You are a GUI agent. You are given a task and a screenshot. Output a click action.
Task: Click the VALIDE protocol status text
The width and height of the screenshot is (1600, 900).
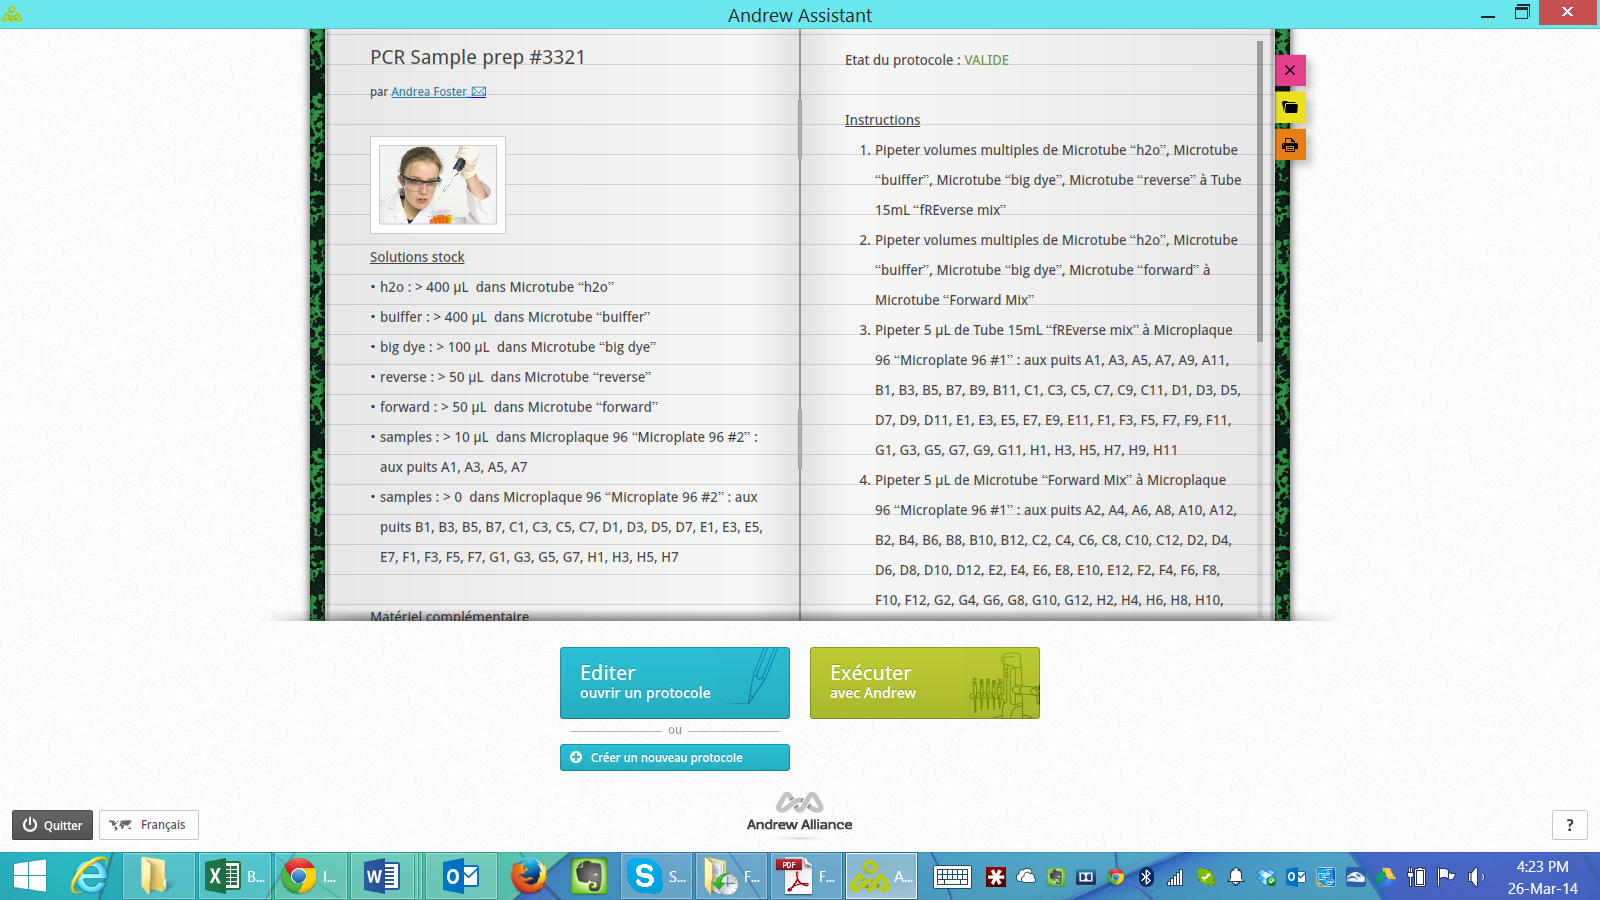coord(986,60)
